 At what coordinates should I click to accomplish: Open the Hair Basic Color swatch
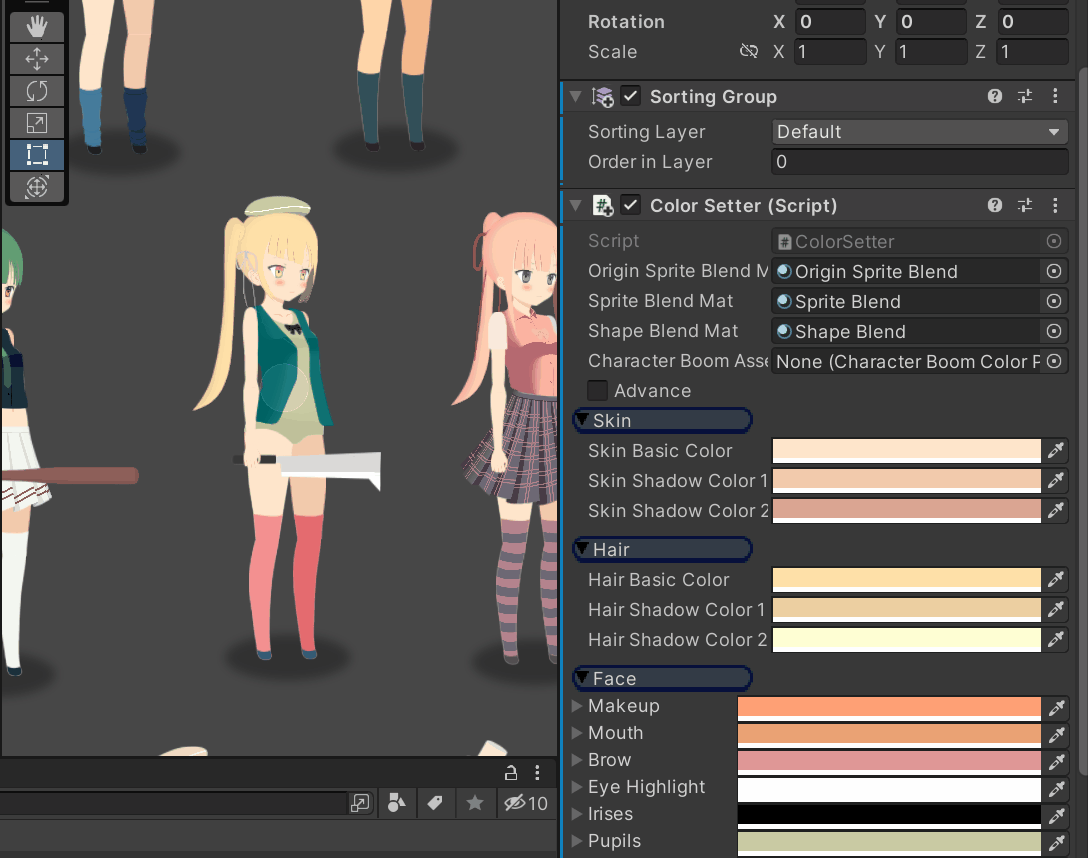(x=906, y=580)
